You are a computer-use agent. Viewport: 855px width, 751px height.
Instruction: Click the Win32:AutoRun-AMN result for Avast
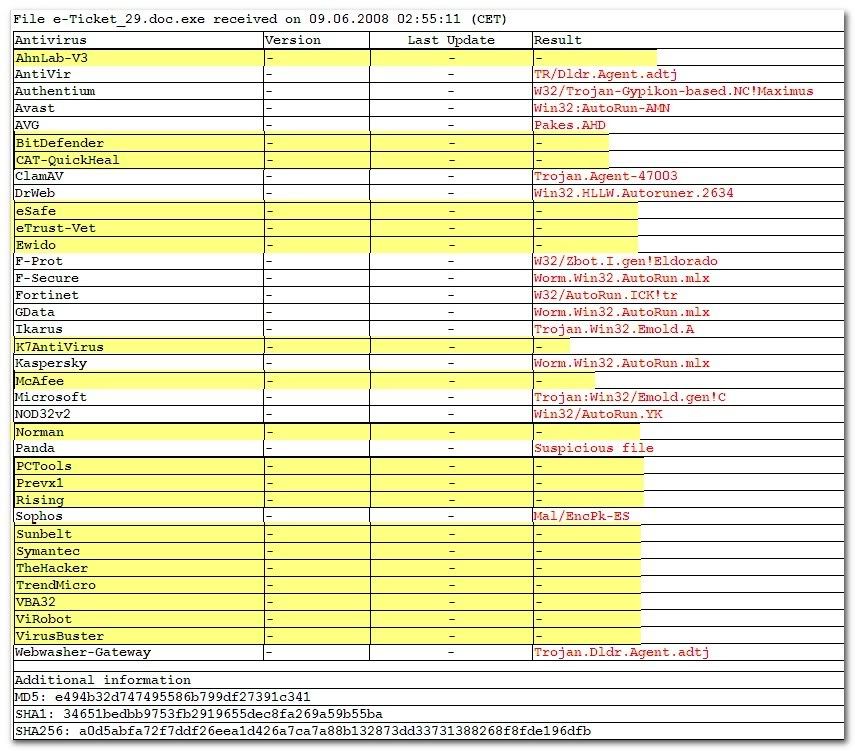(601, 108)
